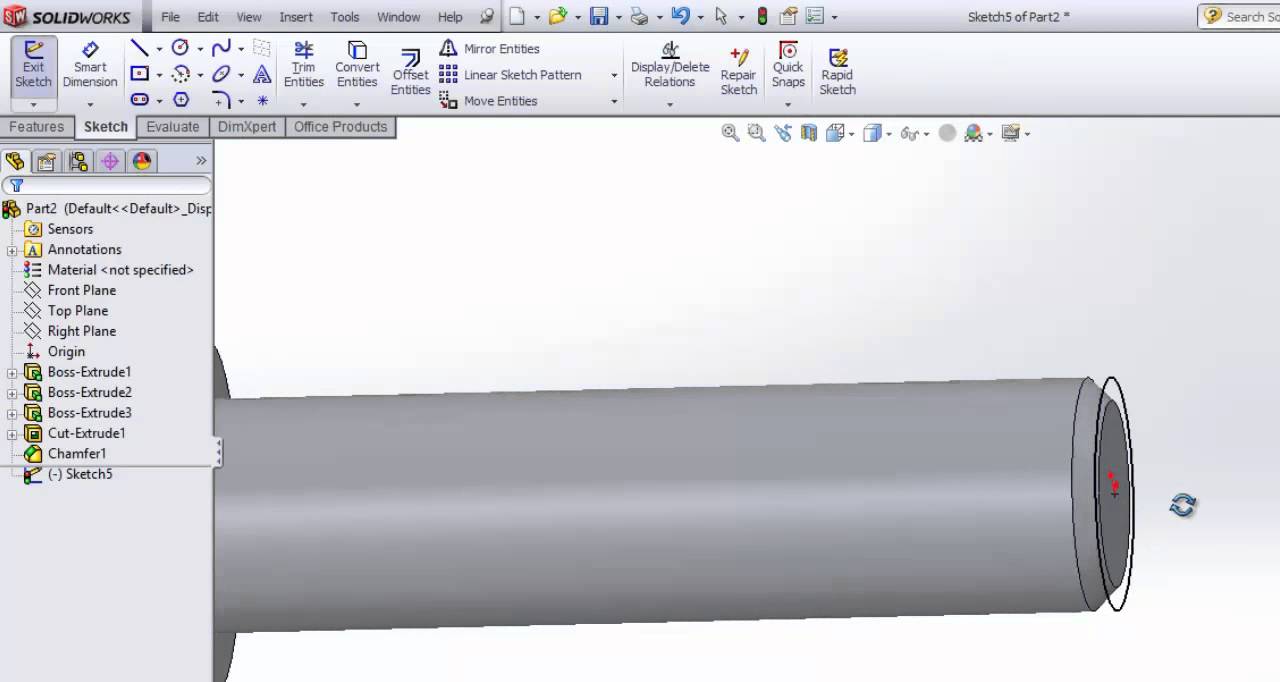Click the feature tree filter field
Image resolution: width=1280 pixels, height=682 pixels.
point(107,185)
